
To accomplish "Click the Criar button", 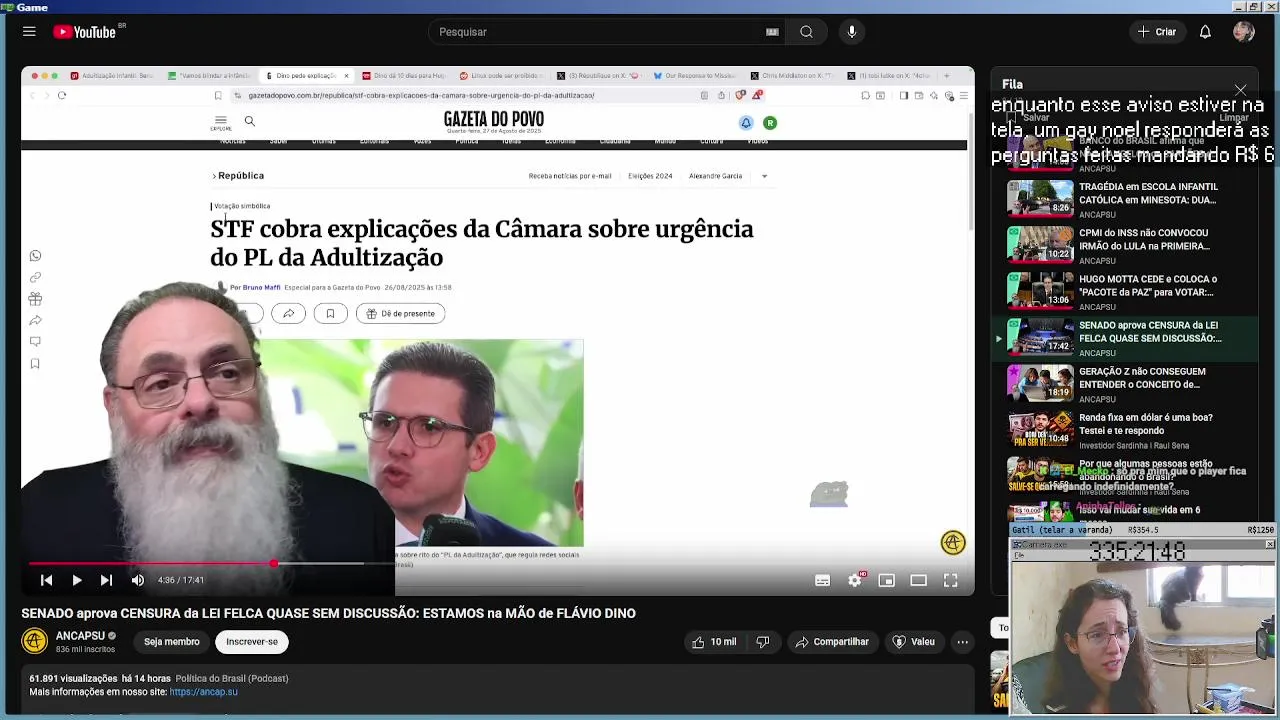I will [1157, 32].
